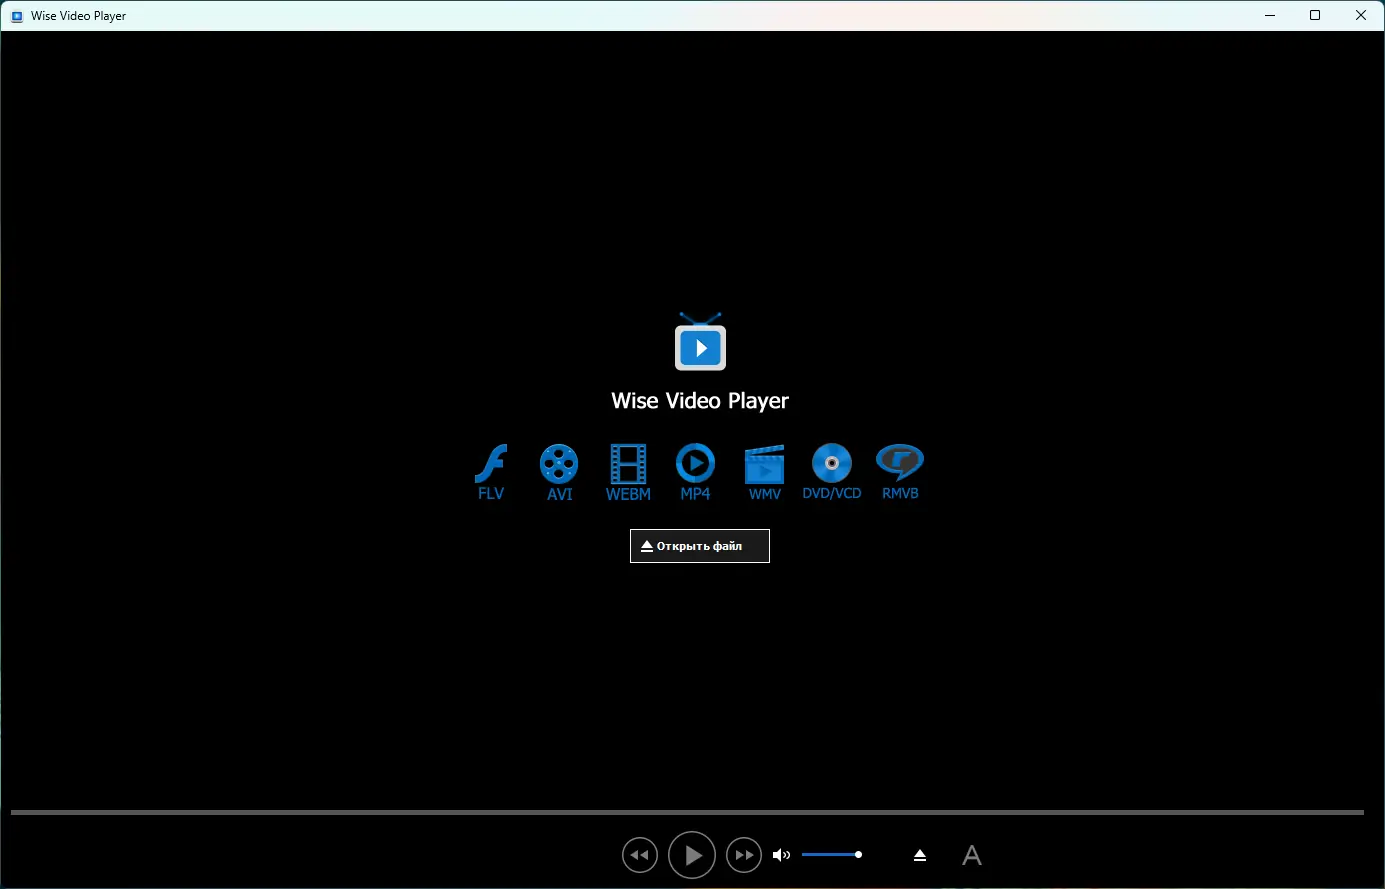Viewport: 1385px width, 889px height.
Task: Click the Wise Video Player TV logo
Action: tap(700, 341)
